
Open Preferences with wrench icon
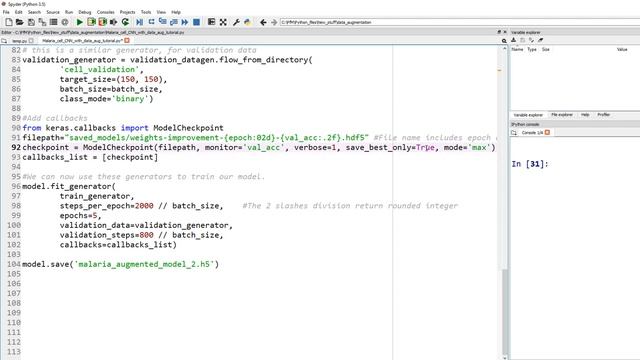(236, 22)
